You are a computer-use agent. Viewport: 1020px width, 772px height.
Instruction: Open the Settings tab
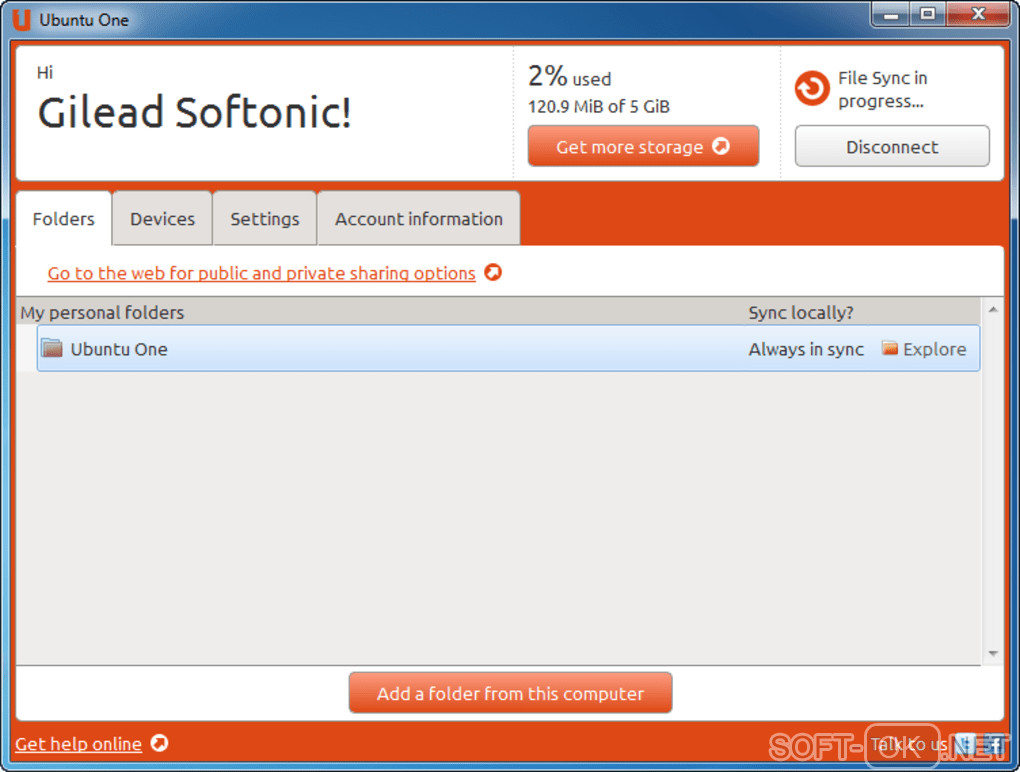point(265,219)
